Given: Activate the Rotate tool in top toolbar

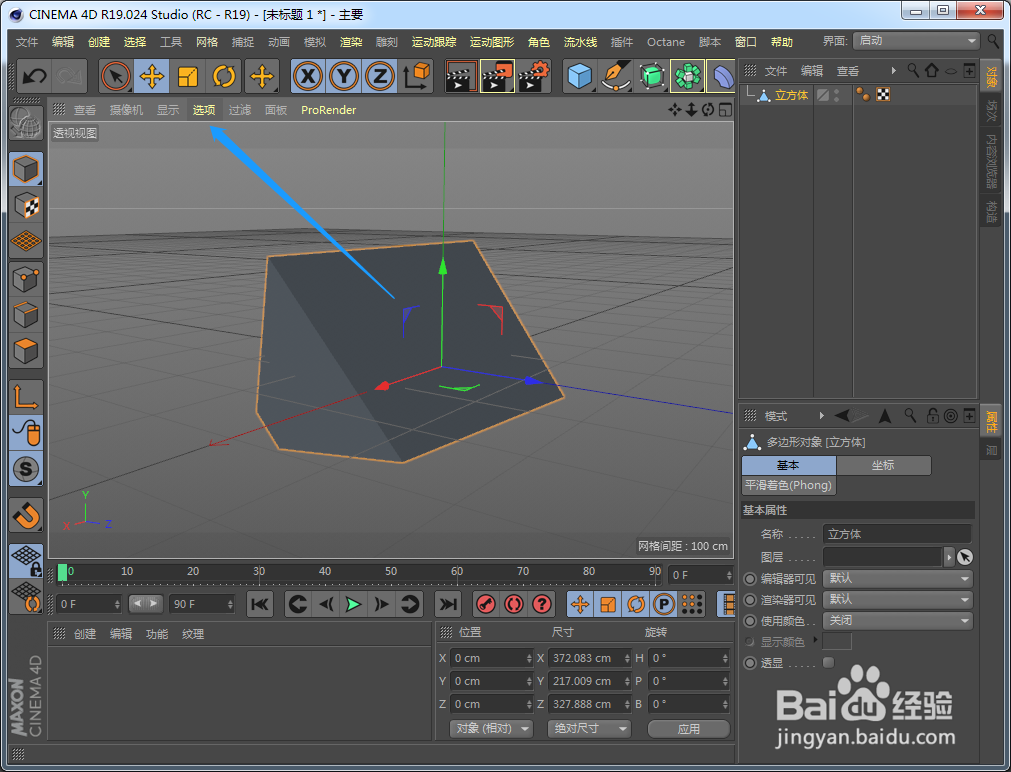Looking at the screenshot, I should click(x=224, y=77).
